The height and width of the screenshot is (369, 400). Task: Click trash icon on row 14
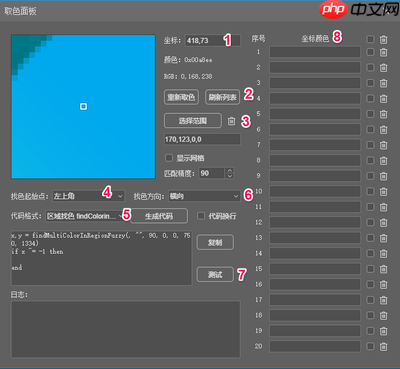click(383, 254)
